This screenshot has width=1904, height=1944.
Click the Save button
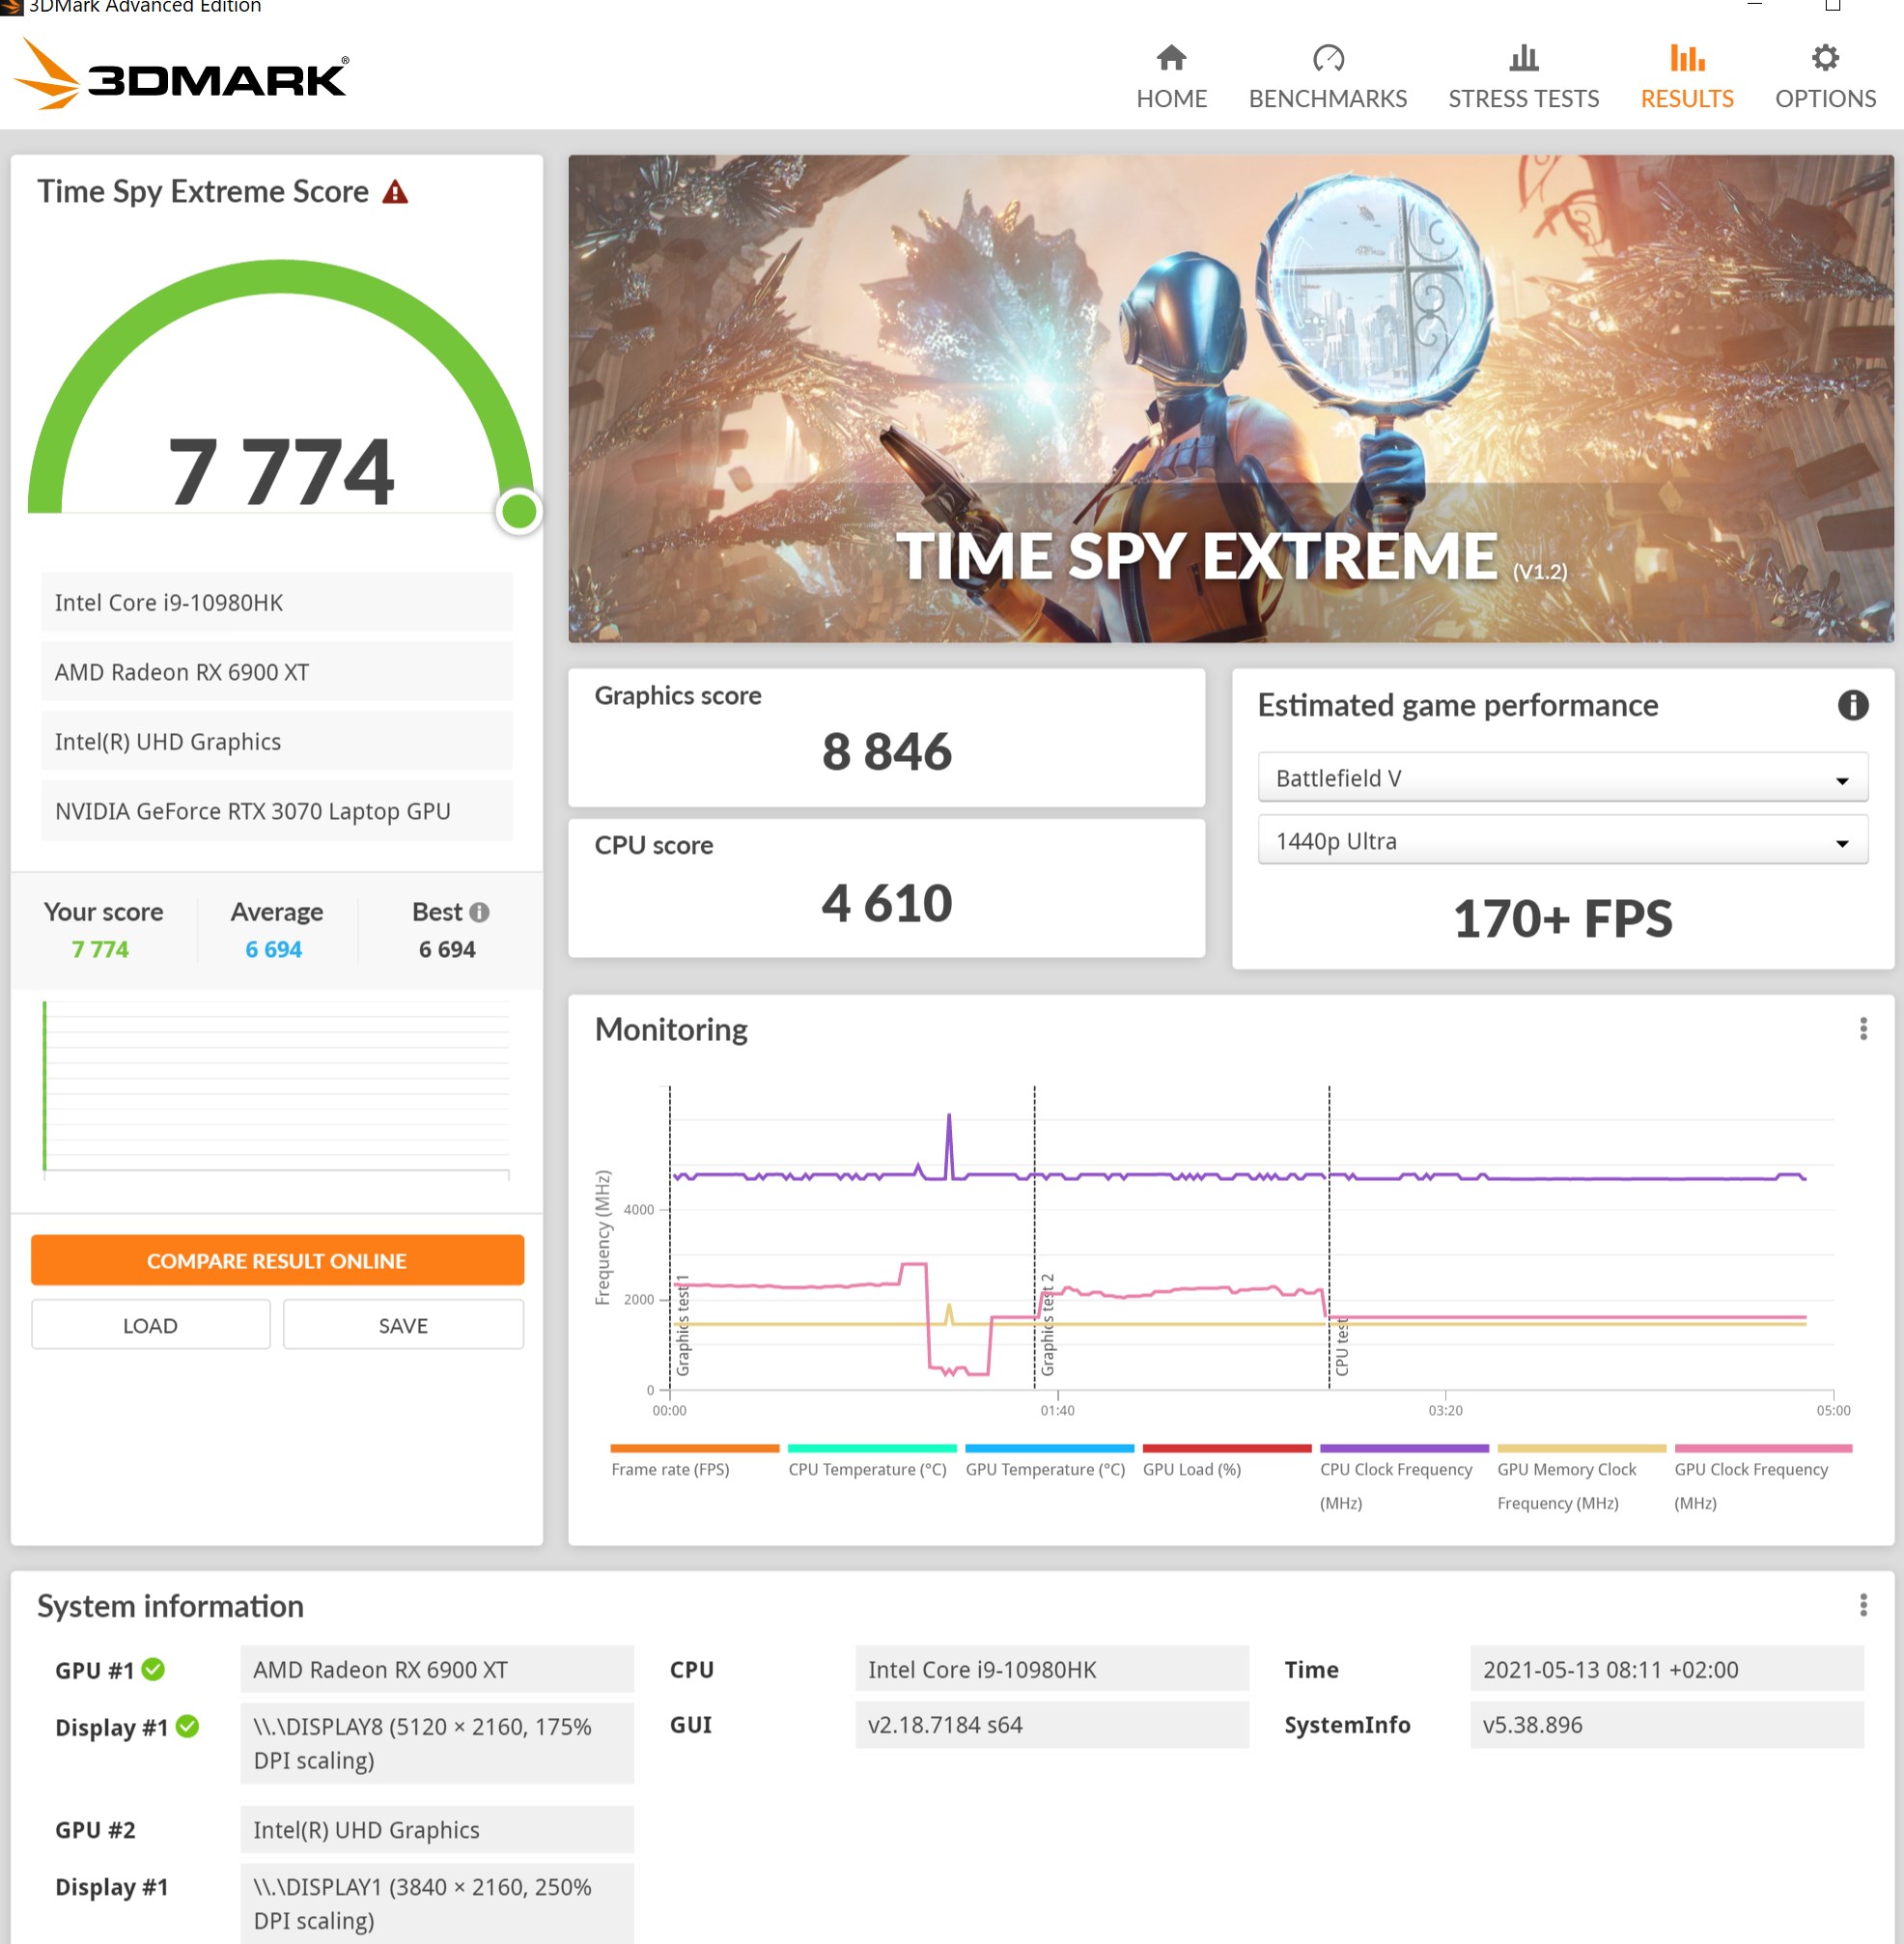(403, 1325)
